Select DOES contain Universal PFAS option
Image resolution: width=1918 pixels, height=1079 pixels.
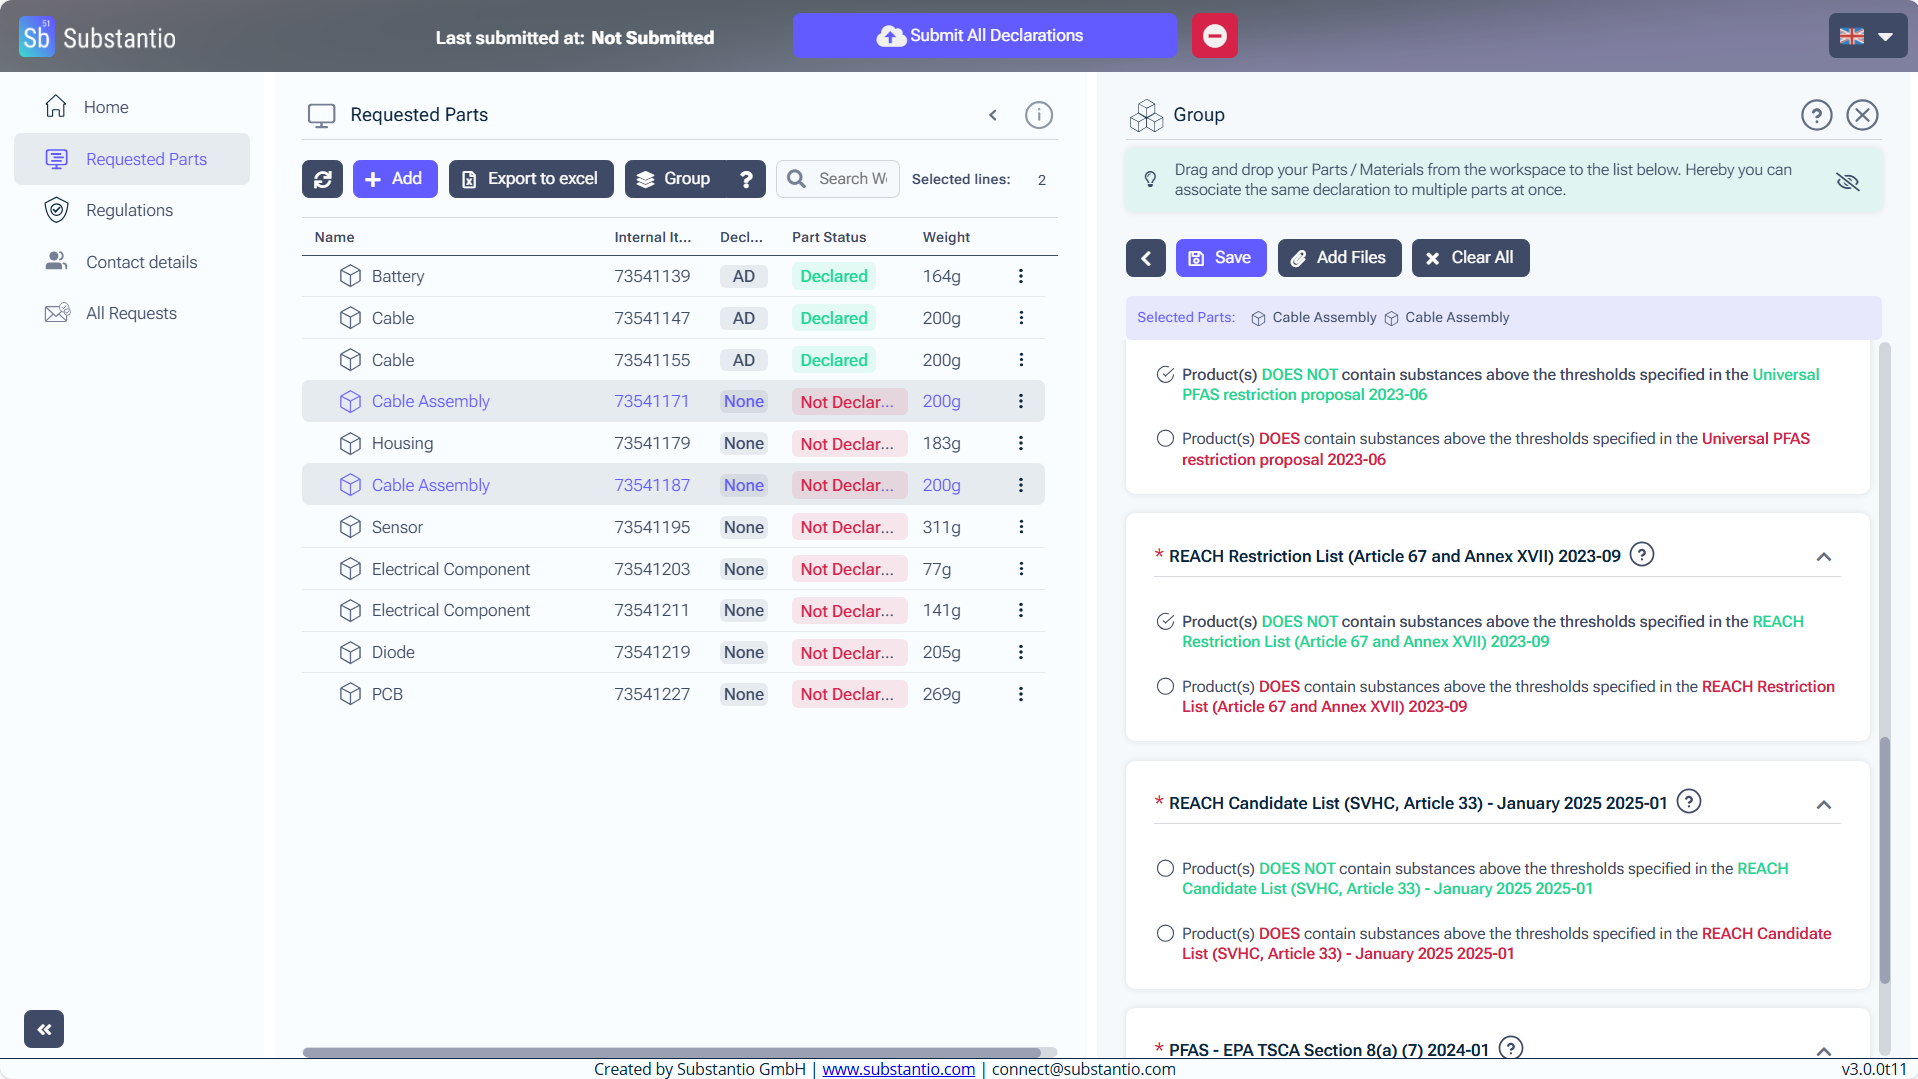[1165, 439]
